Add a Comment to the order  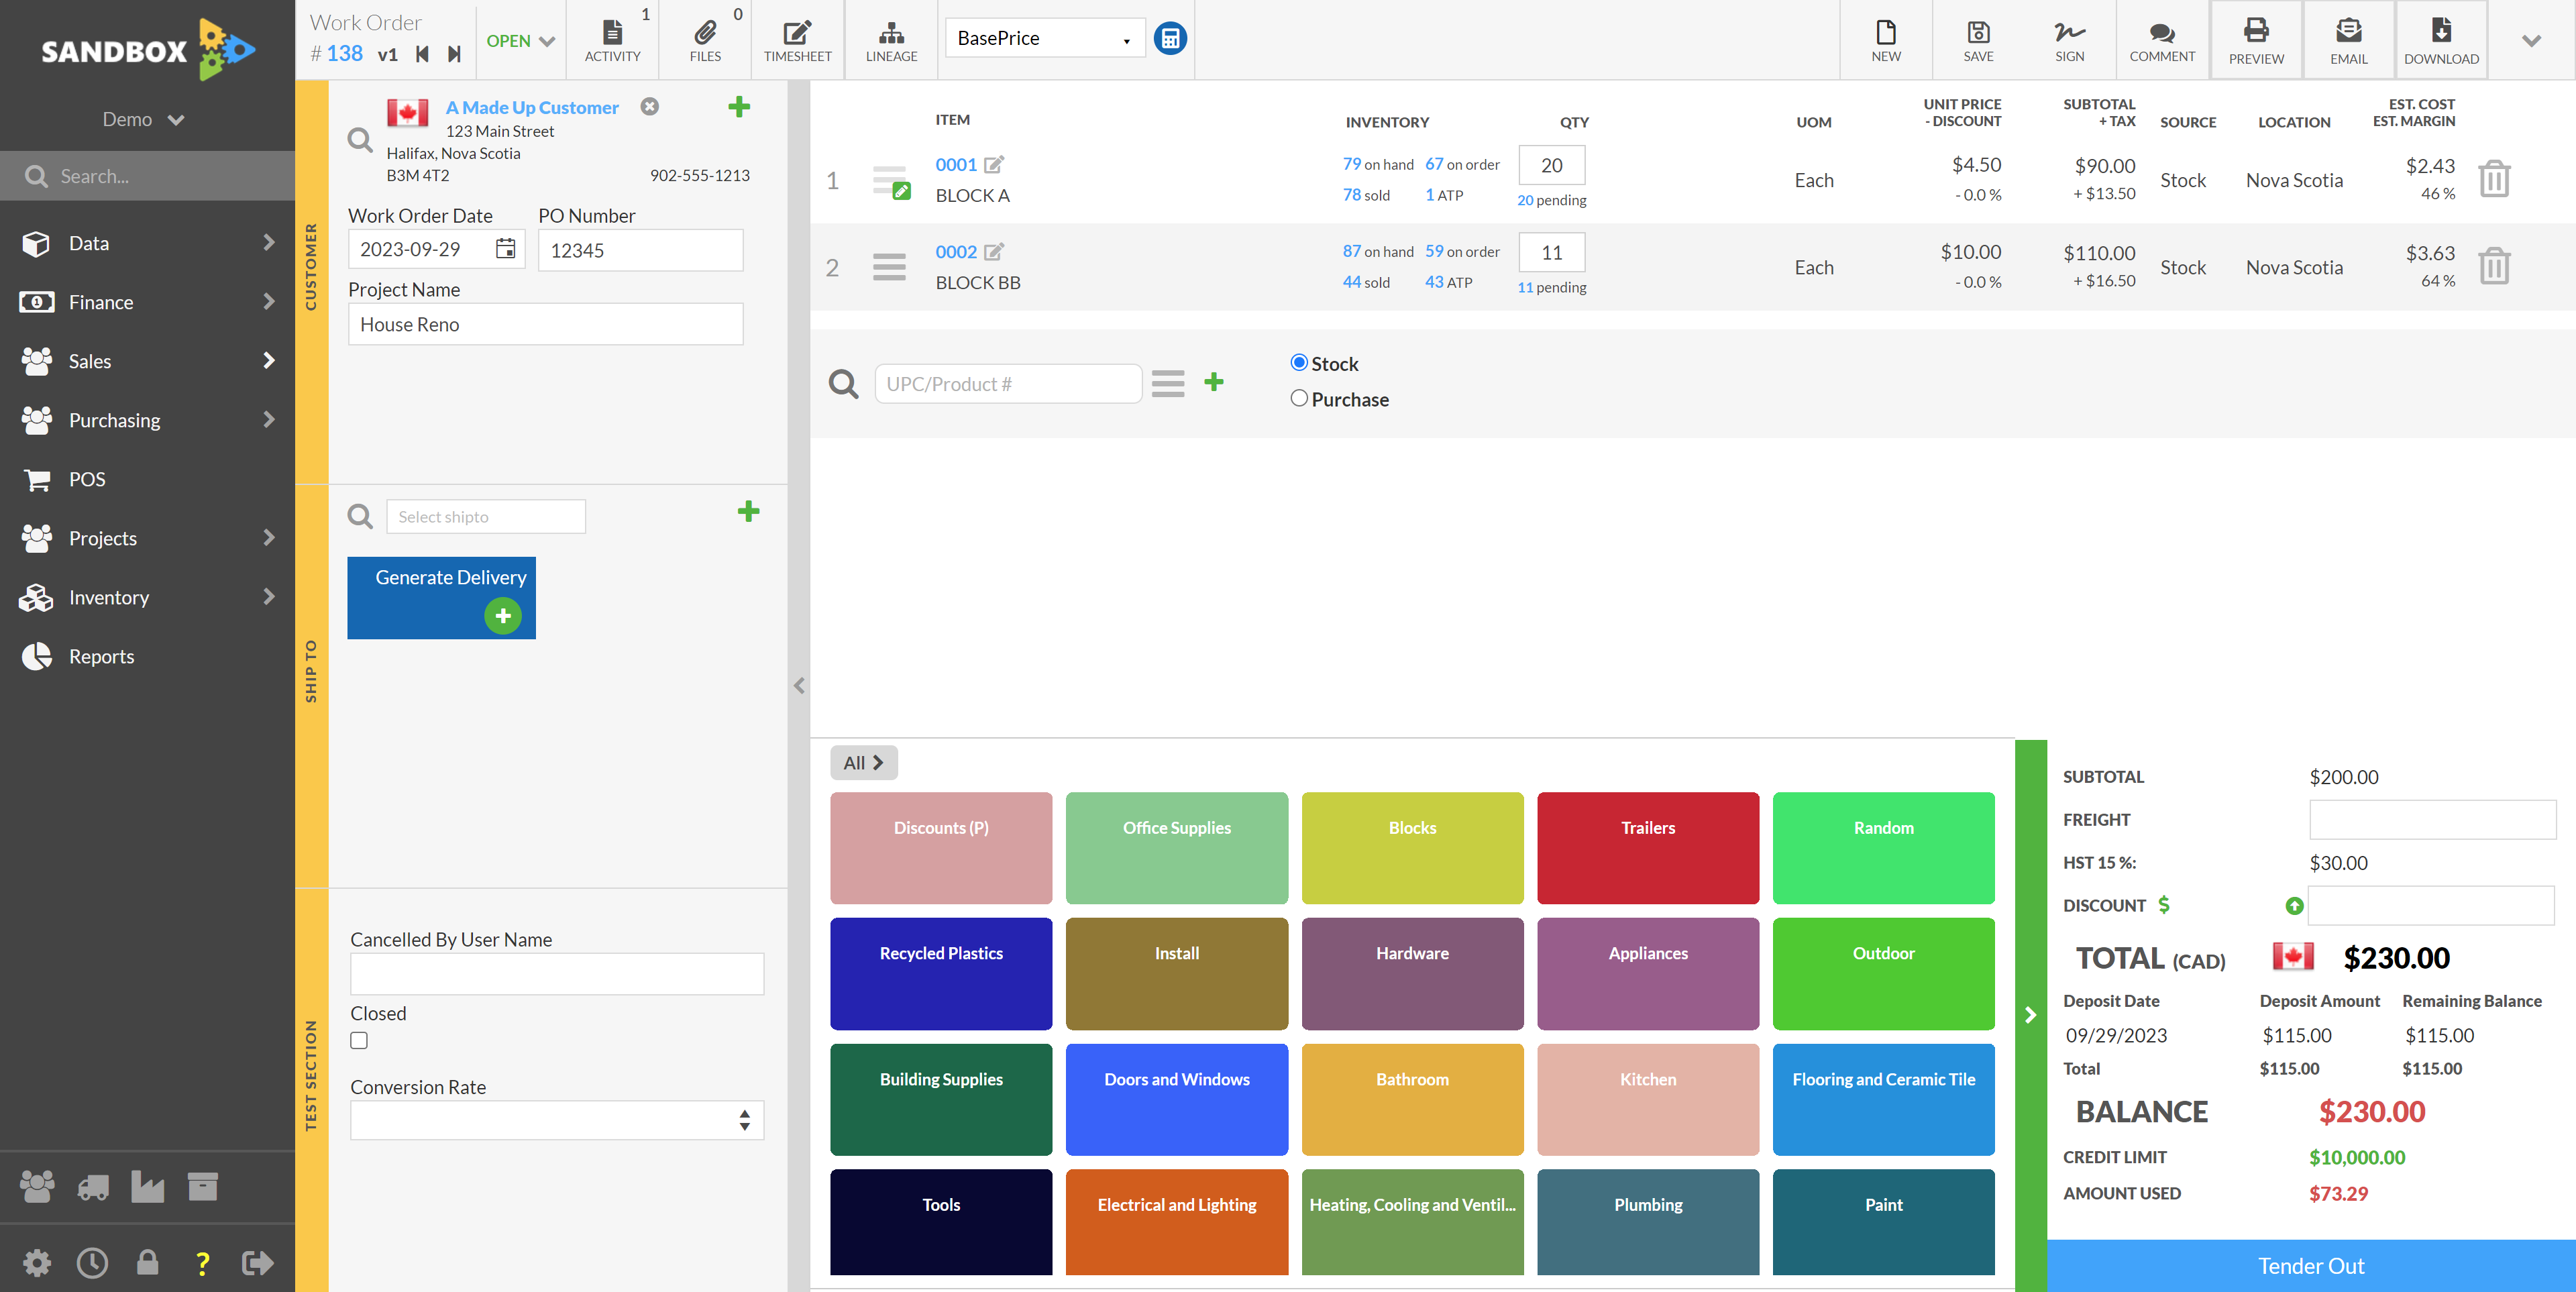click(x=2162, y=40)
